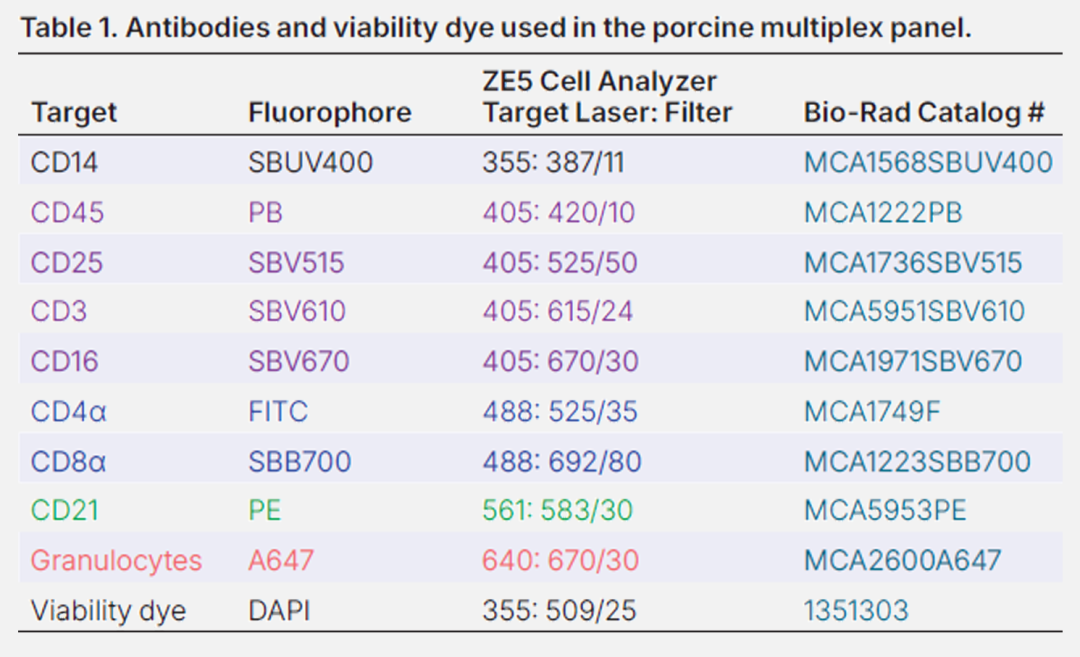Viewport: 1080px width, 657px height.
Task: Open the MCA5953PE catalog link
Action: (885, 510)
